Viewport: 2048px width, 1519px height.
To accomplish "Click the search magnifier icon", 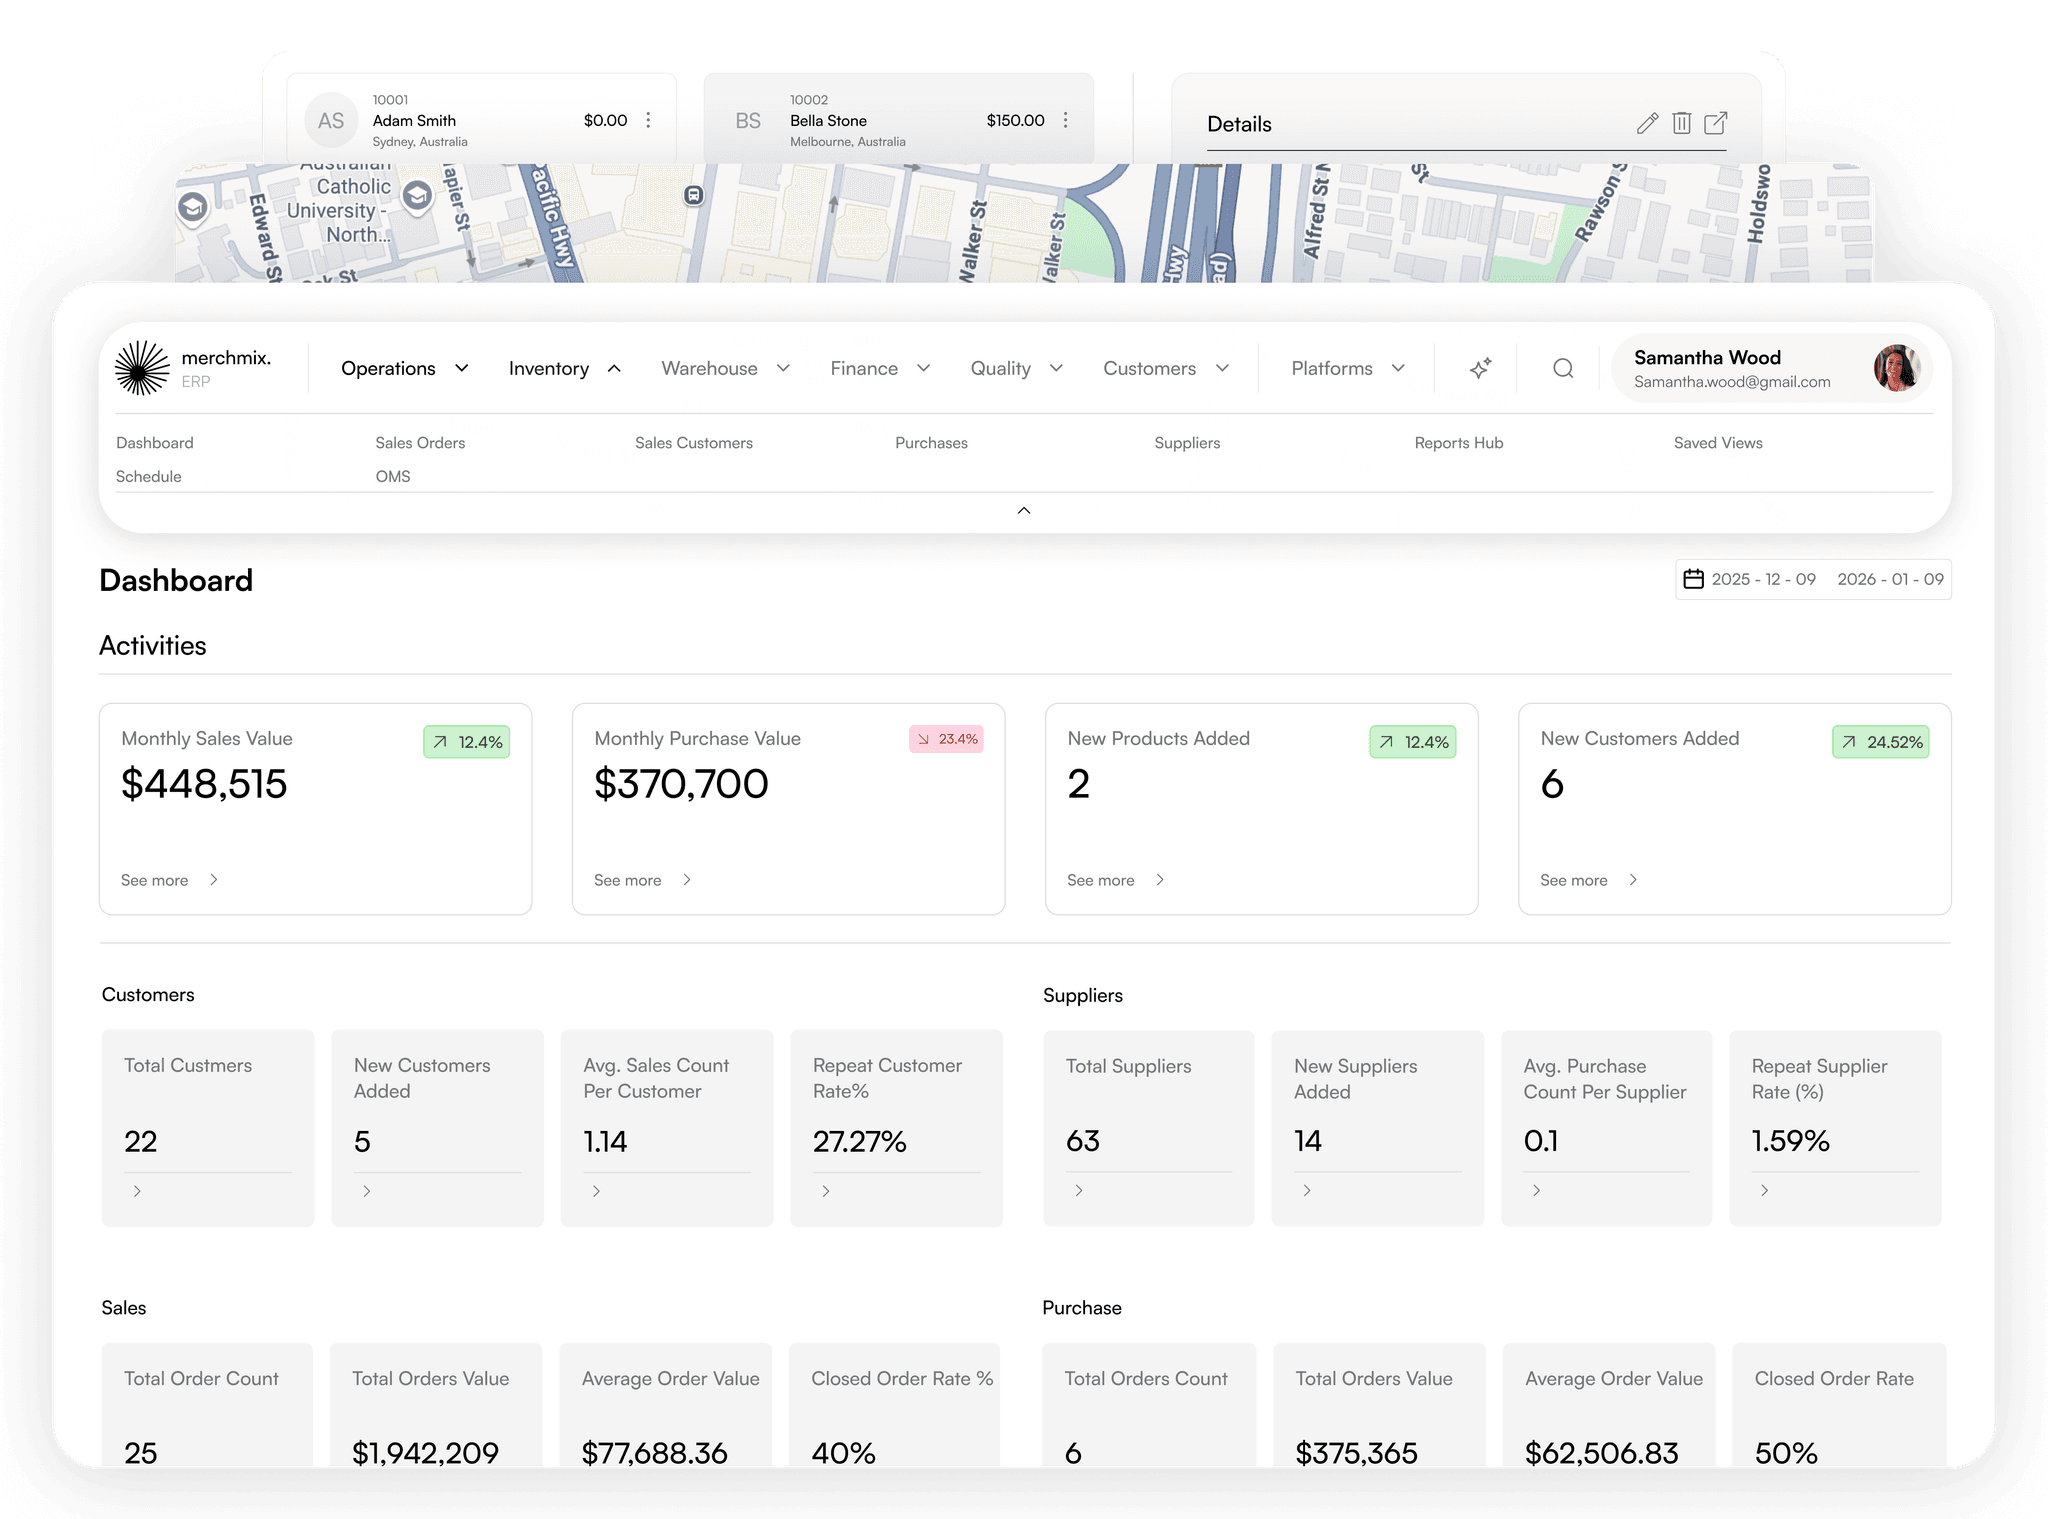I will [1563, 368].
